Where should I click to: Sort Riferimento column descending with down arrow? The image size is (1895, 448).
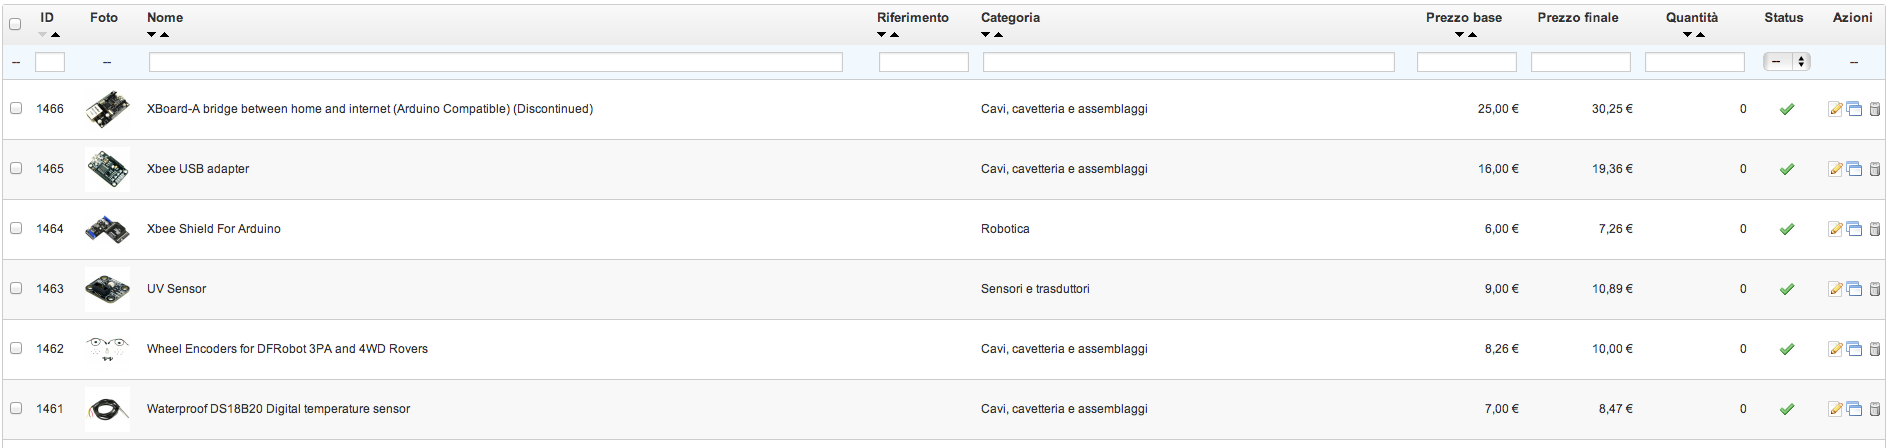point(882,35)
